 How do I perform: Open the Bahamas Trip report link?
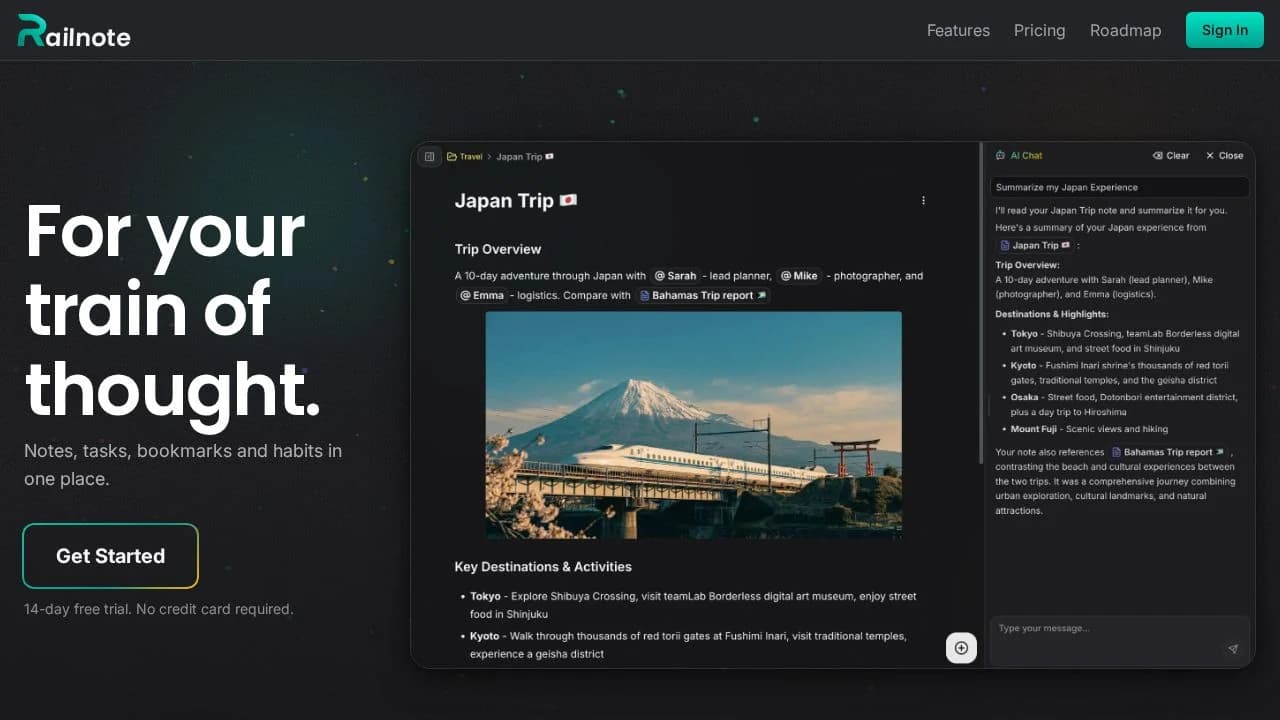point(702,295)
